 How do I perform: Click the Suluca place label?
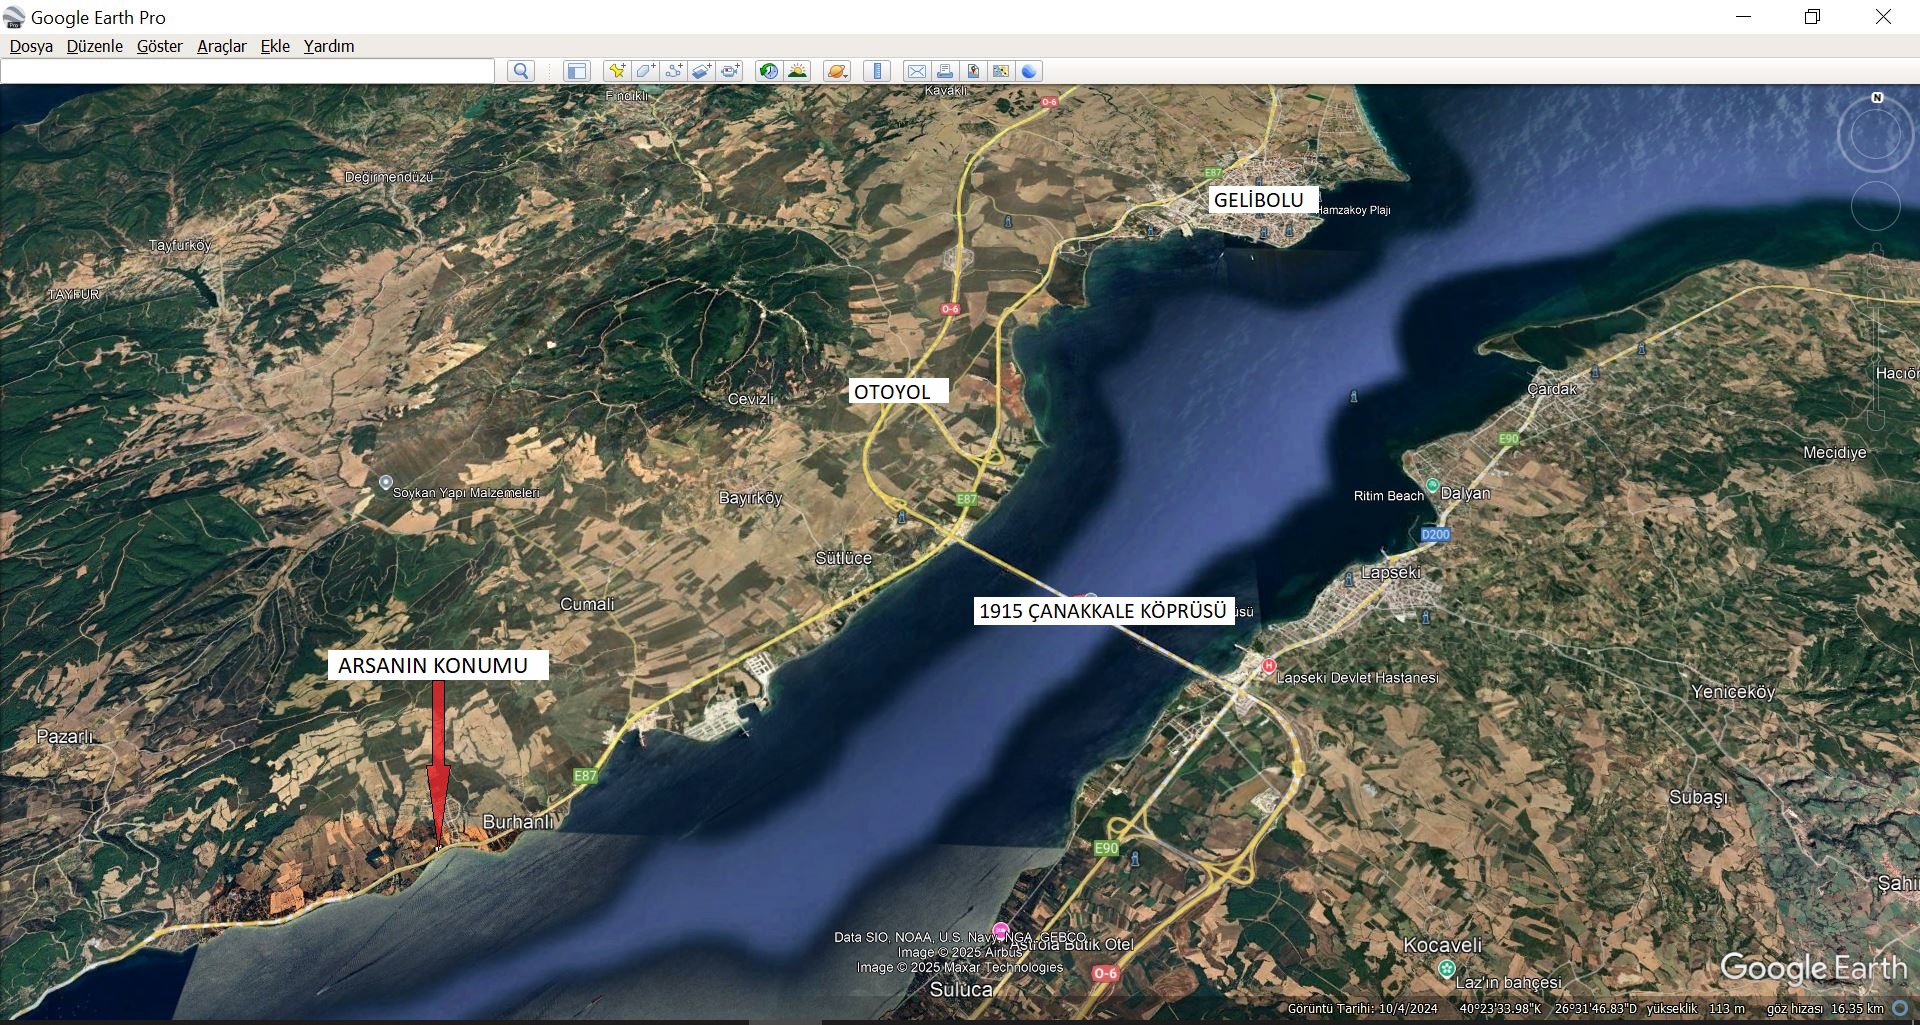pyautogui.click(x=961, y=990)
